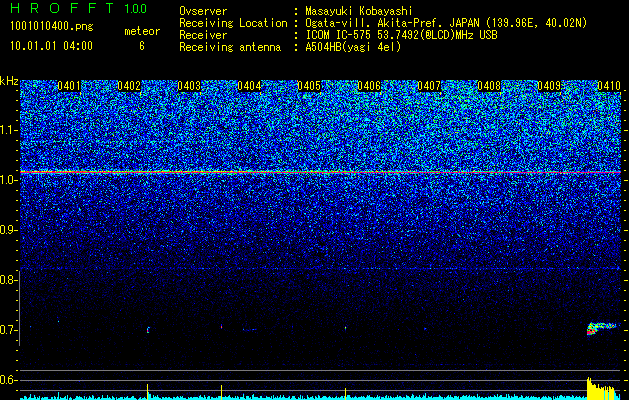Click the 0.6 frequency axis label
Viewport: 629px width, 400px height.
tap(8, 380)
